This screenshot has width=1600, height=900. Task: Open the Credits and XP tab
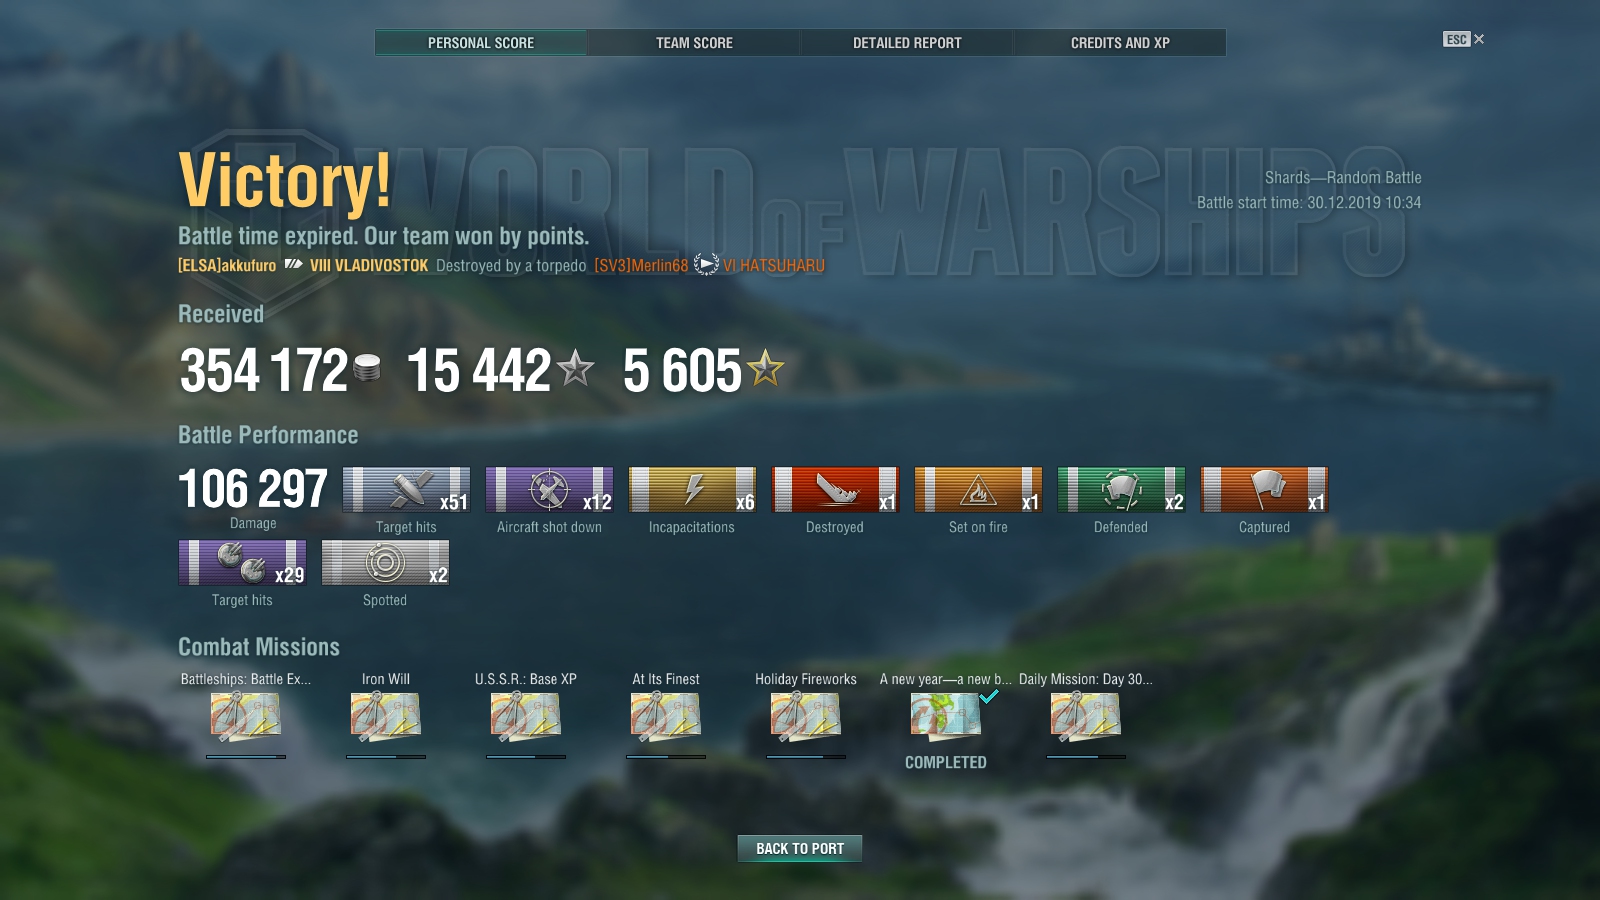[x=1120, y=43]
